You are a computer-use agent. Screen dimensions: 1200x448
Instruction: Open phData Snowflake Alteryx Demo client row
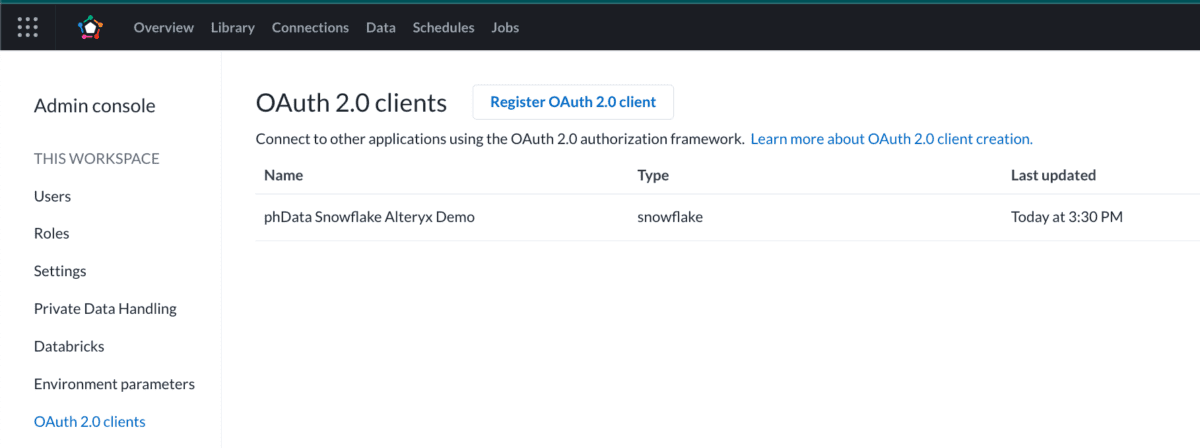[x=728, y=217]
